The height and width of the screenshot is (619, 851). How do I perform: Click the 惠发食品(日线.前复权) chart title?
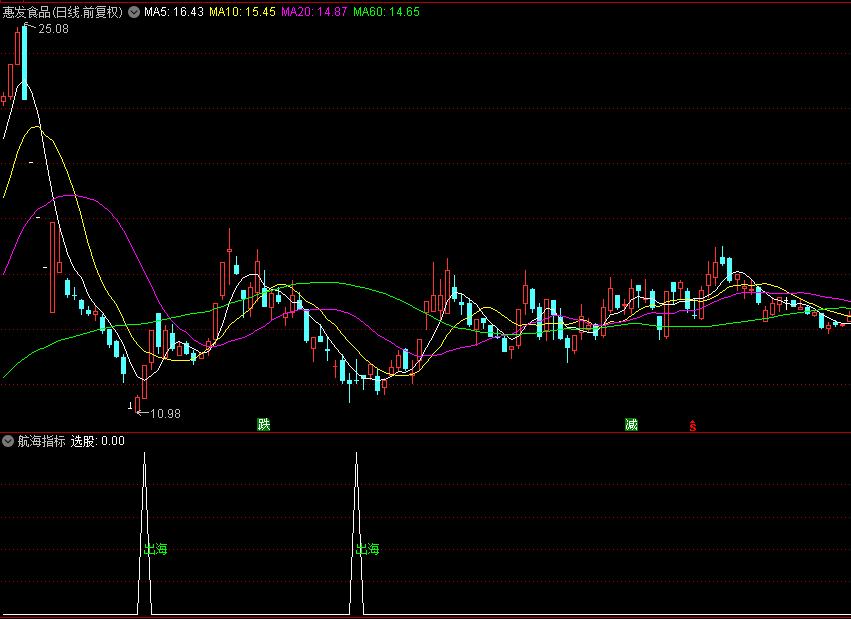click(63, 12)
